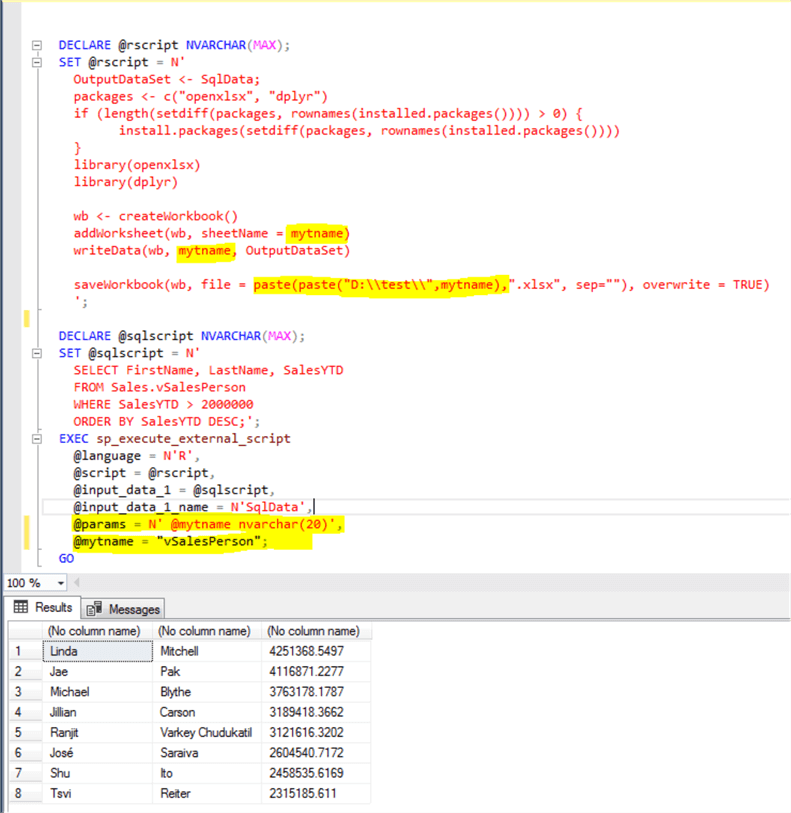Screen dimensions: 791x813
Task: Select cell '2458535.6169'
Action: point(316,773)
